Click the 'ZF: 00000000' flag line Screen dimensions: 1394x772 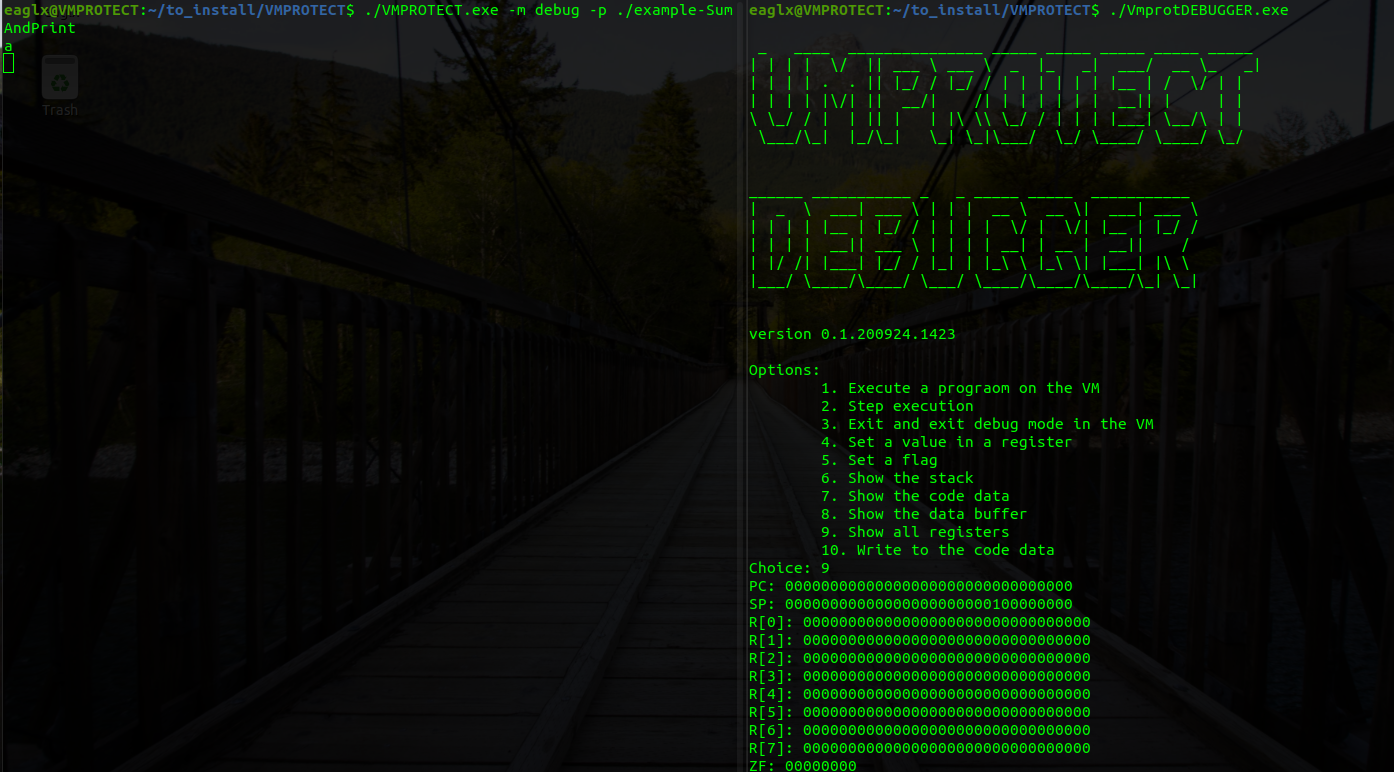click(x=802, y=765)
